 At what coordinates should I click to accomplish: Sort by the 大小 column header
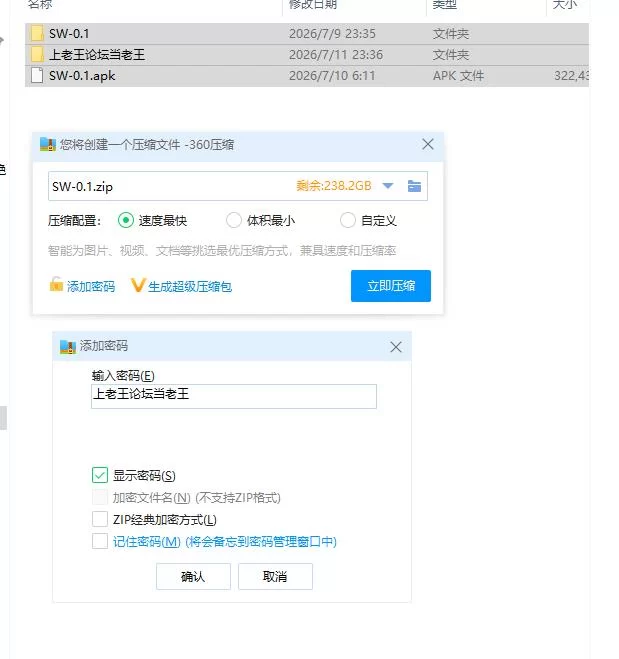tap(565, 5)
